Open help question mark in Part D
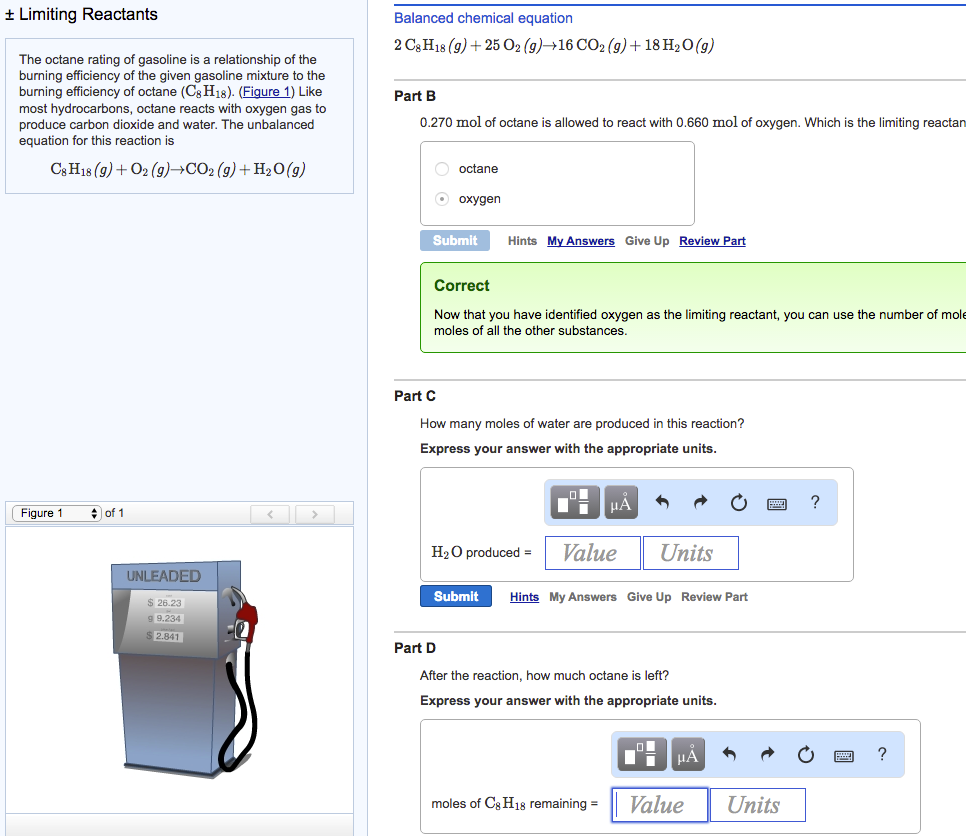This screenshot has width=966, height=836. [x=881, y=755]
